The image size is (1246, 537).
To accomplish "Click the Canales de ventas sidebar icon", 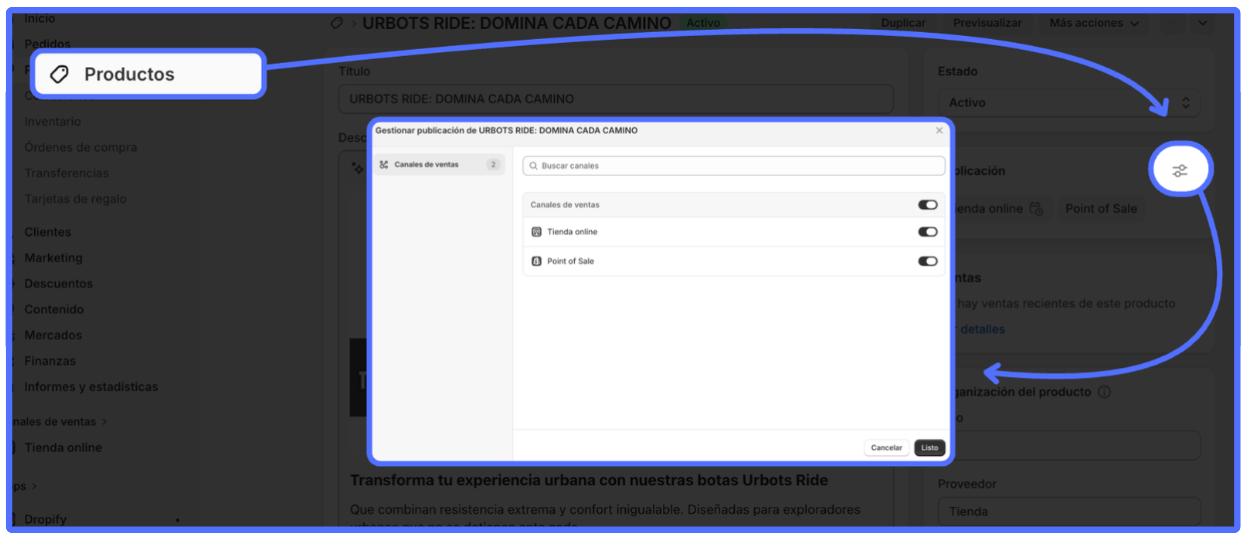I will pos(384,165).
